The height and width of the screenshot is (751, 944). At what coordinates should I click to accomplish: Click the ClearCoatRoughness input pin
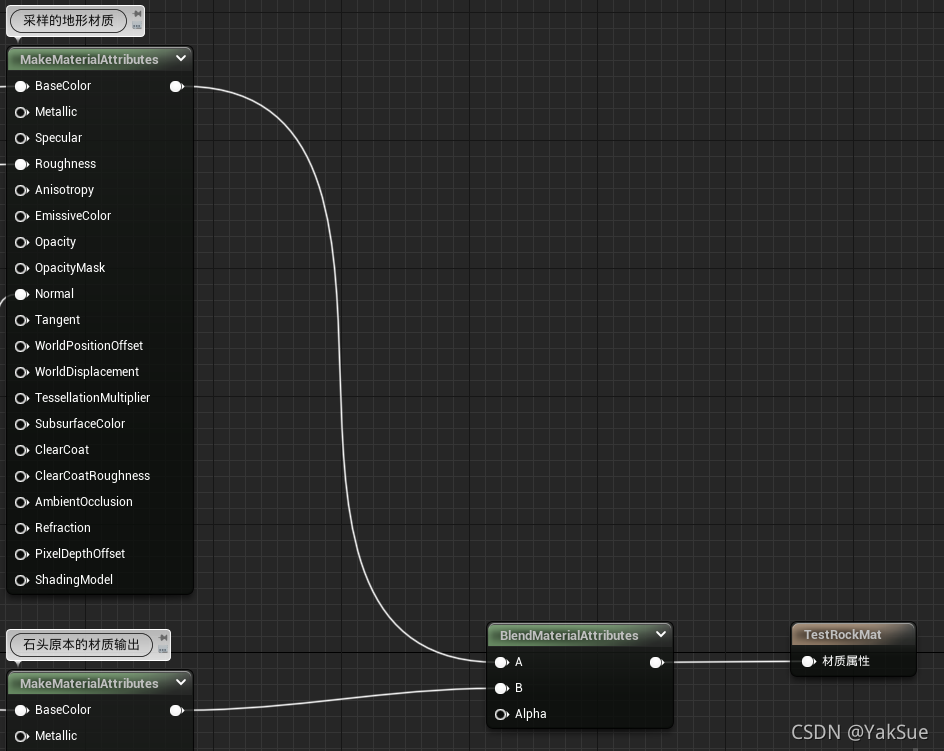[x=22, y=476]
